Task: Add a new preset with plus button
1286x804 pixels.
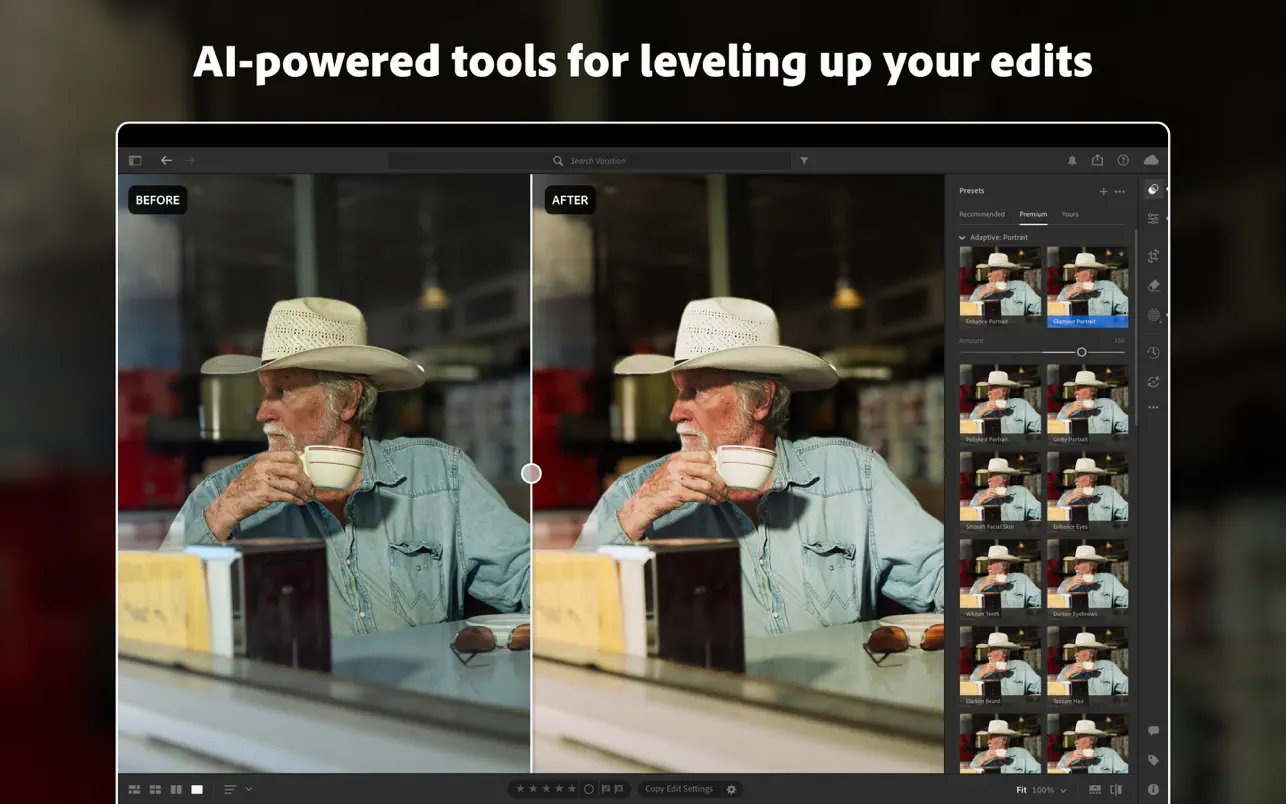Action: click(1103, 191)
